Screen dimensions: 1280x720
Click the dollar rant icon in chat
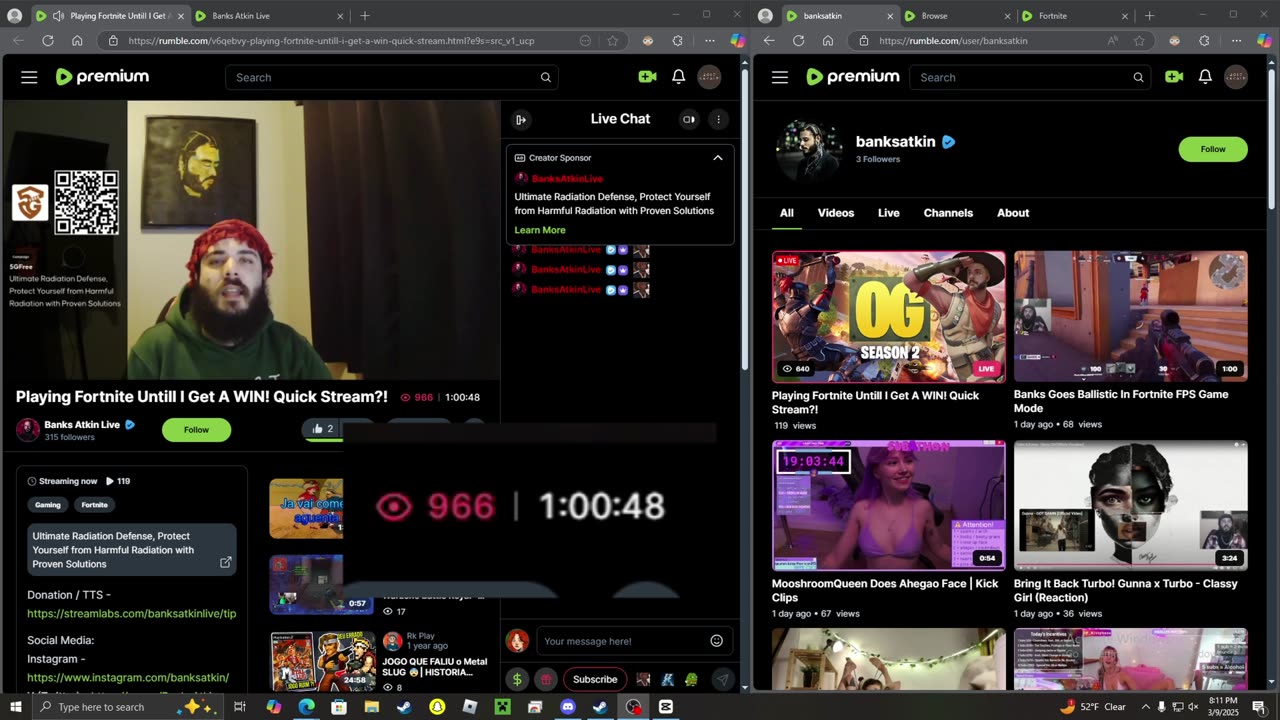pos(517,679)
